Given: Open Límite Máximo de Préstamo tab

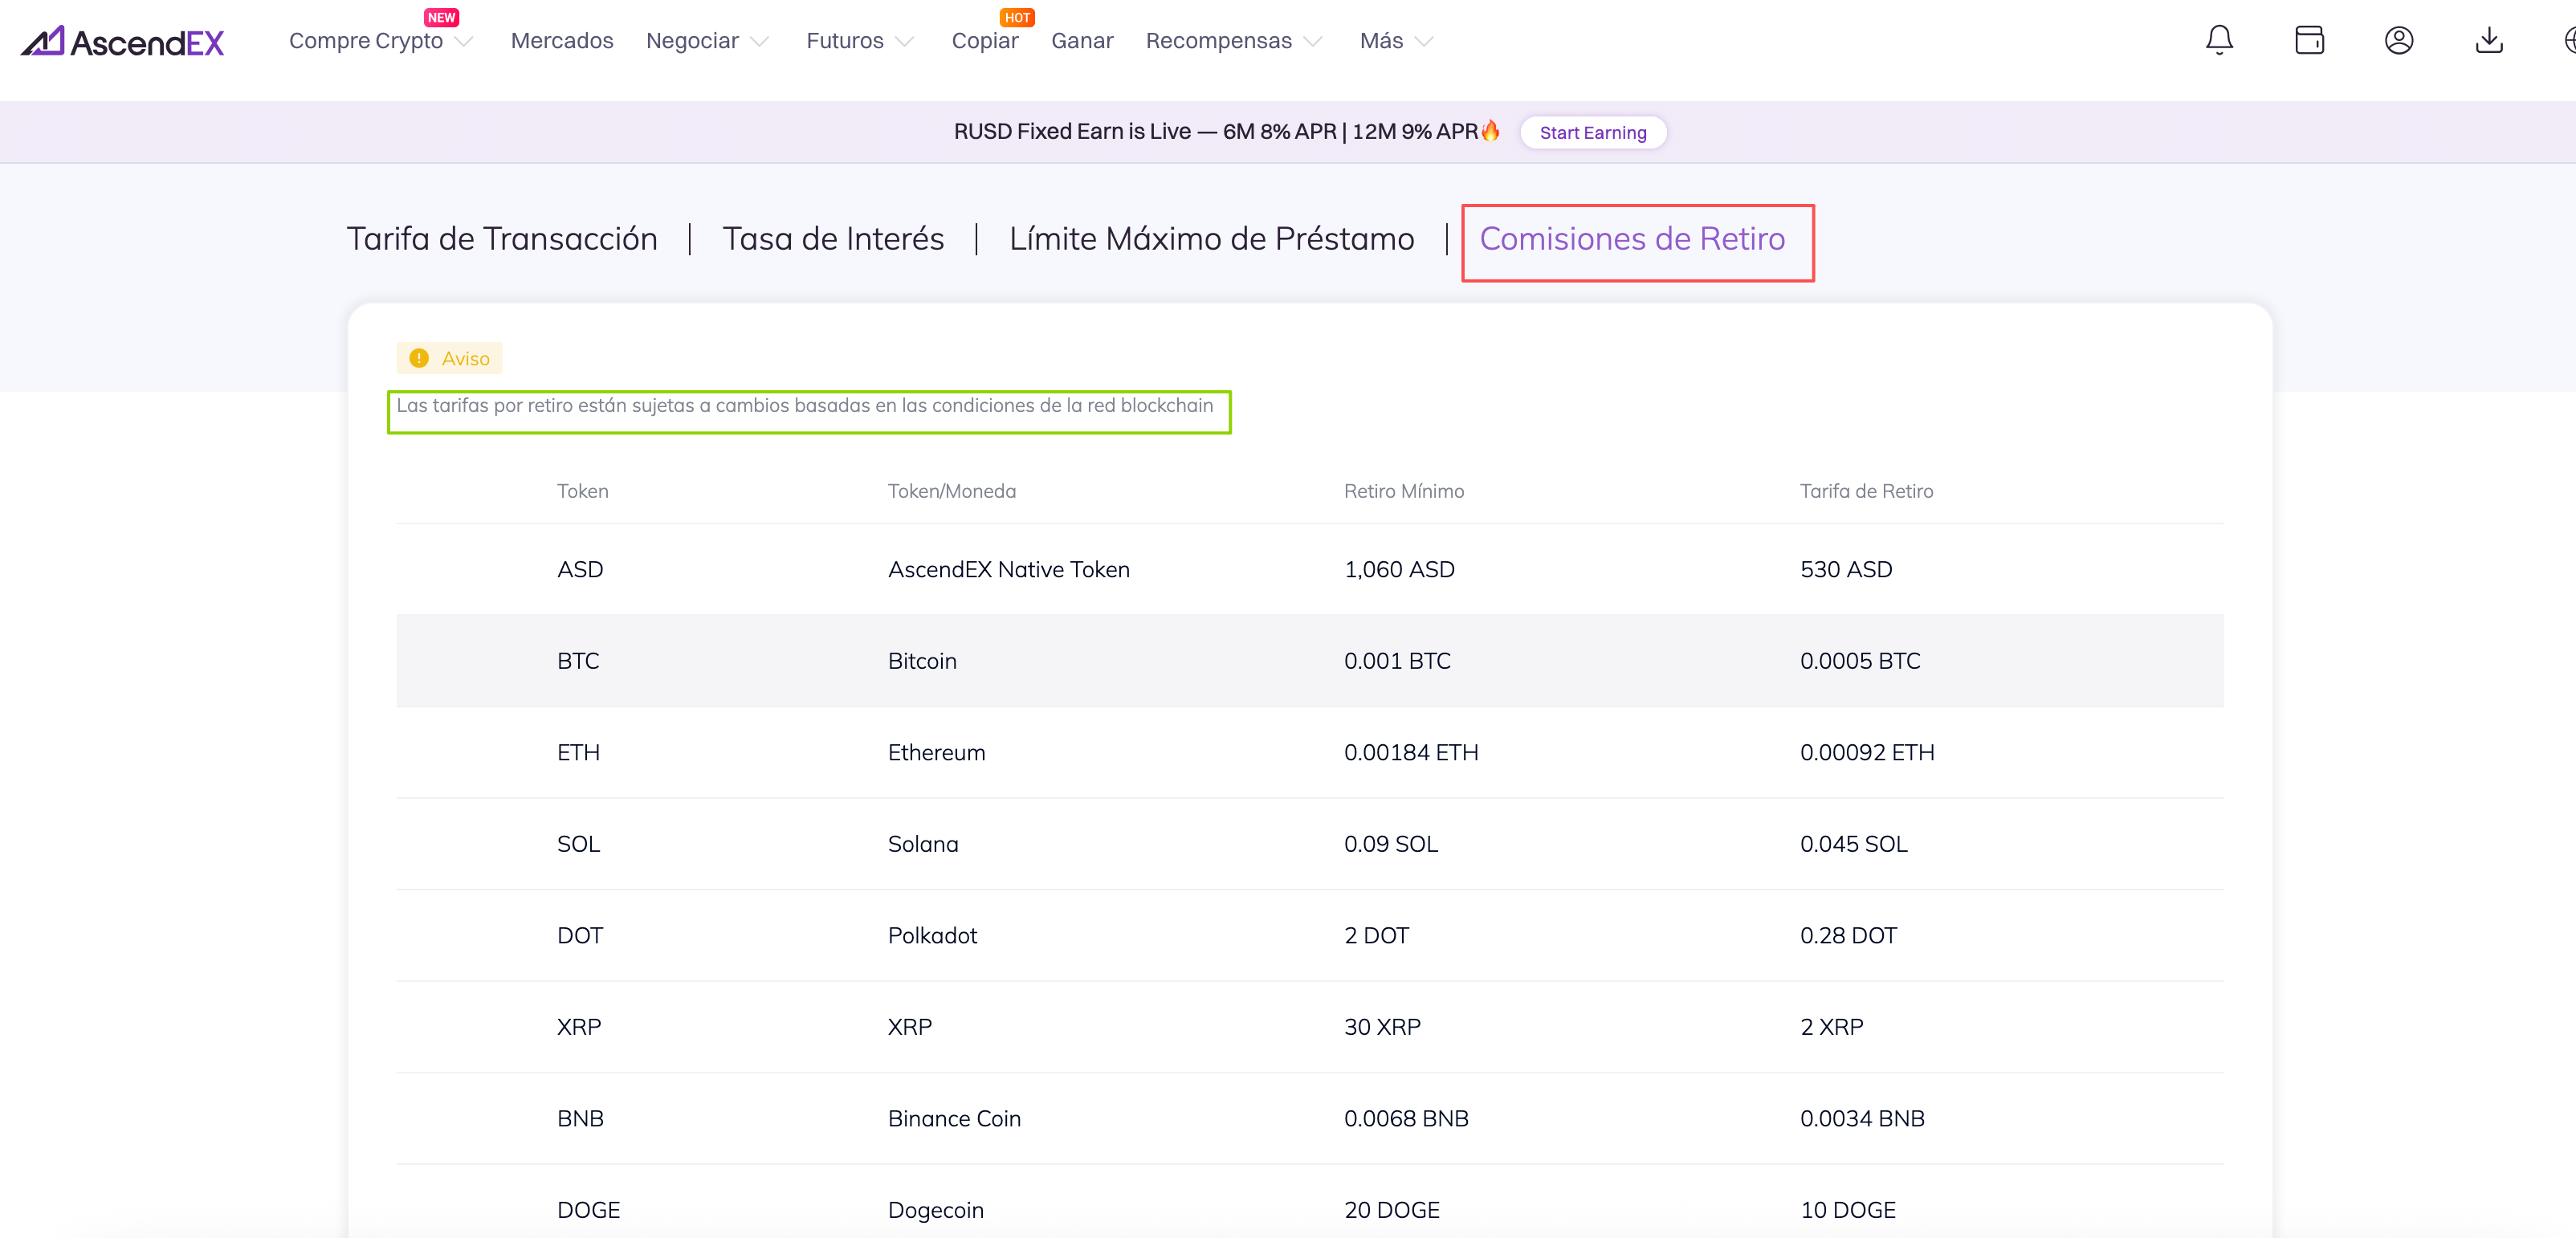Looking at the screenshot, I should click(x=1211, y=239).
